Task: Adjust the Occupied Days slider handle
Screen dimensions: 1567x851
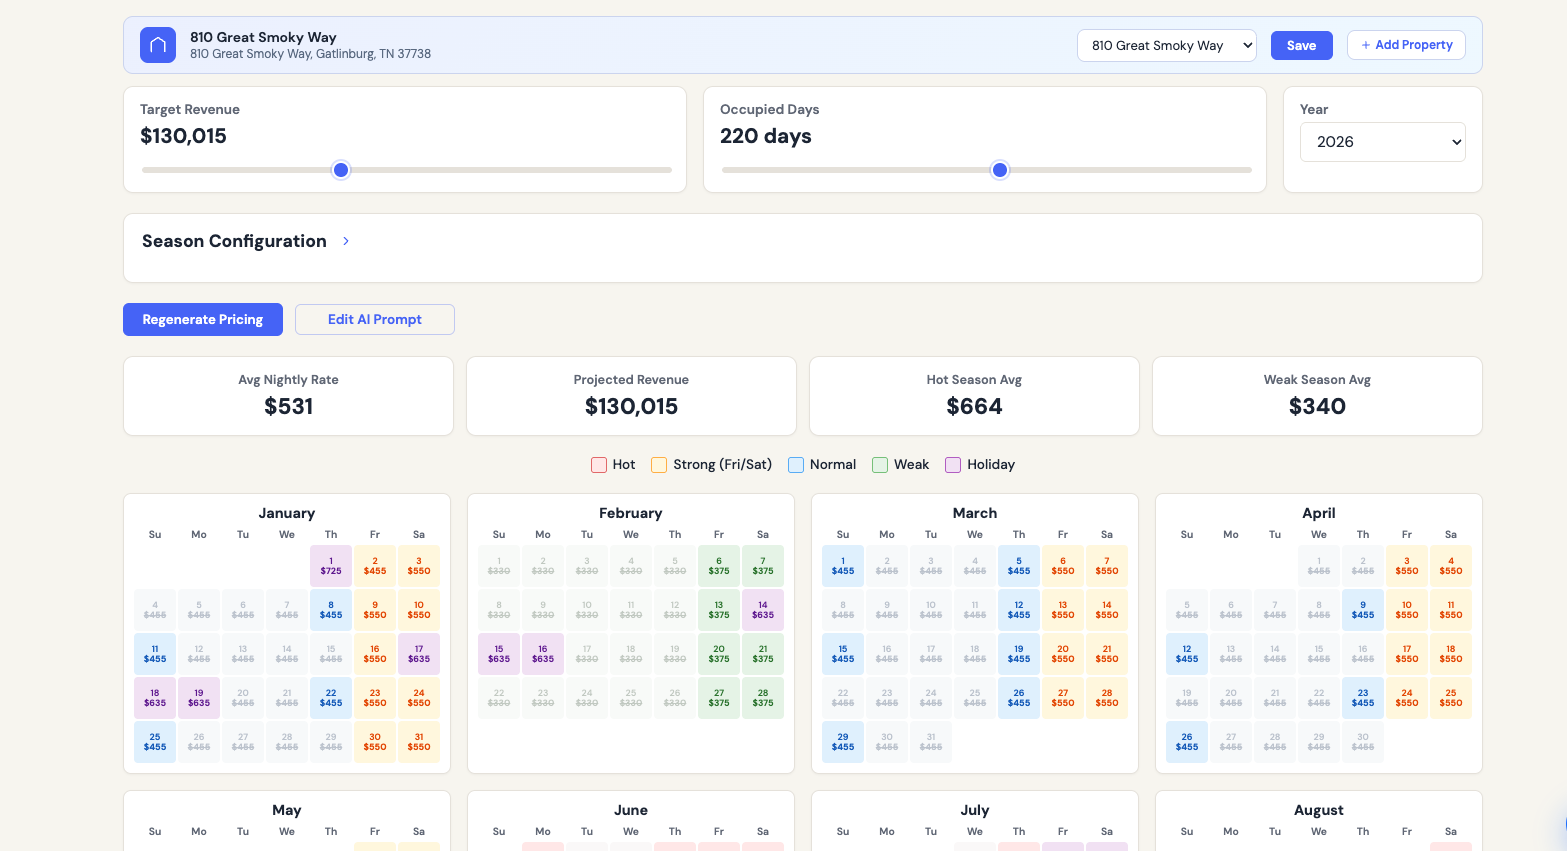Action: pos(1000,170)
